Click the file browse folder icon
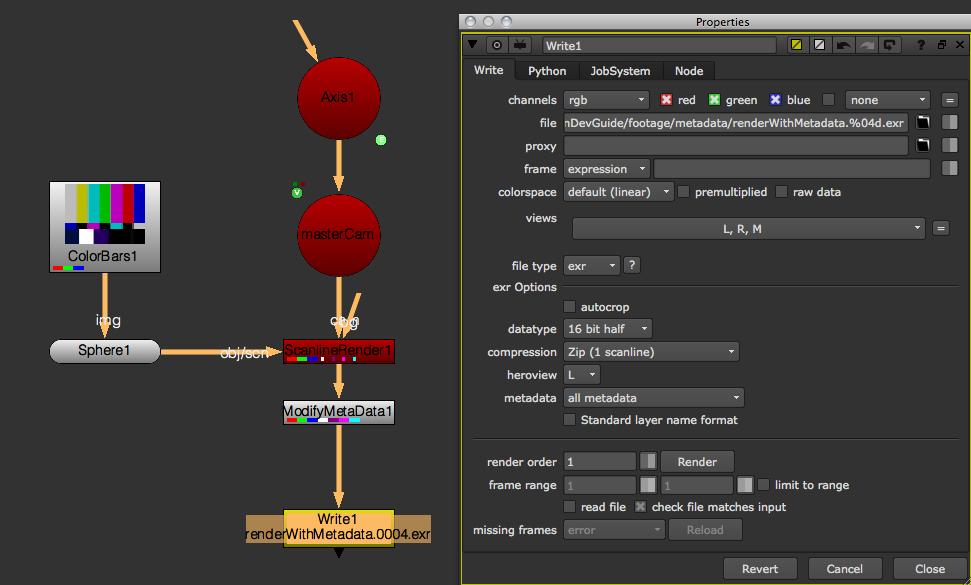 925,123
